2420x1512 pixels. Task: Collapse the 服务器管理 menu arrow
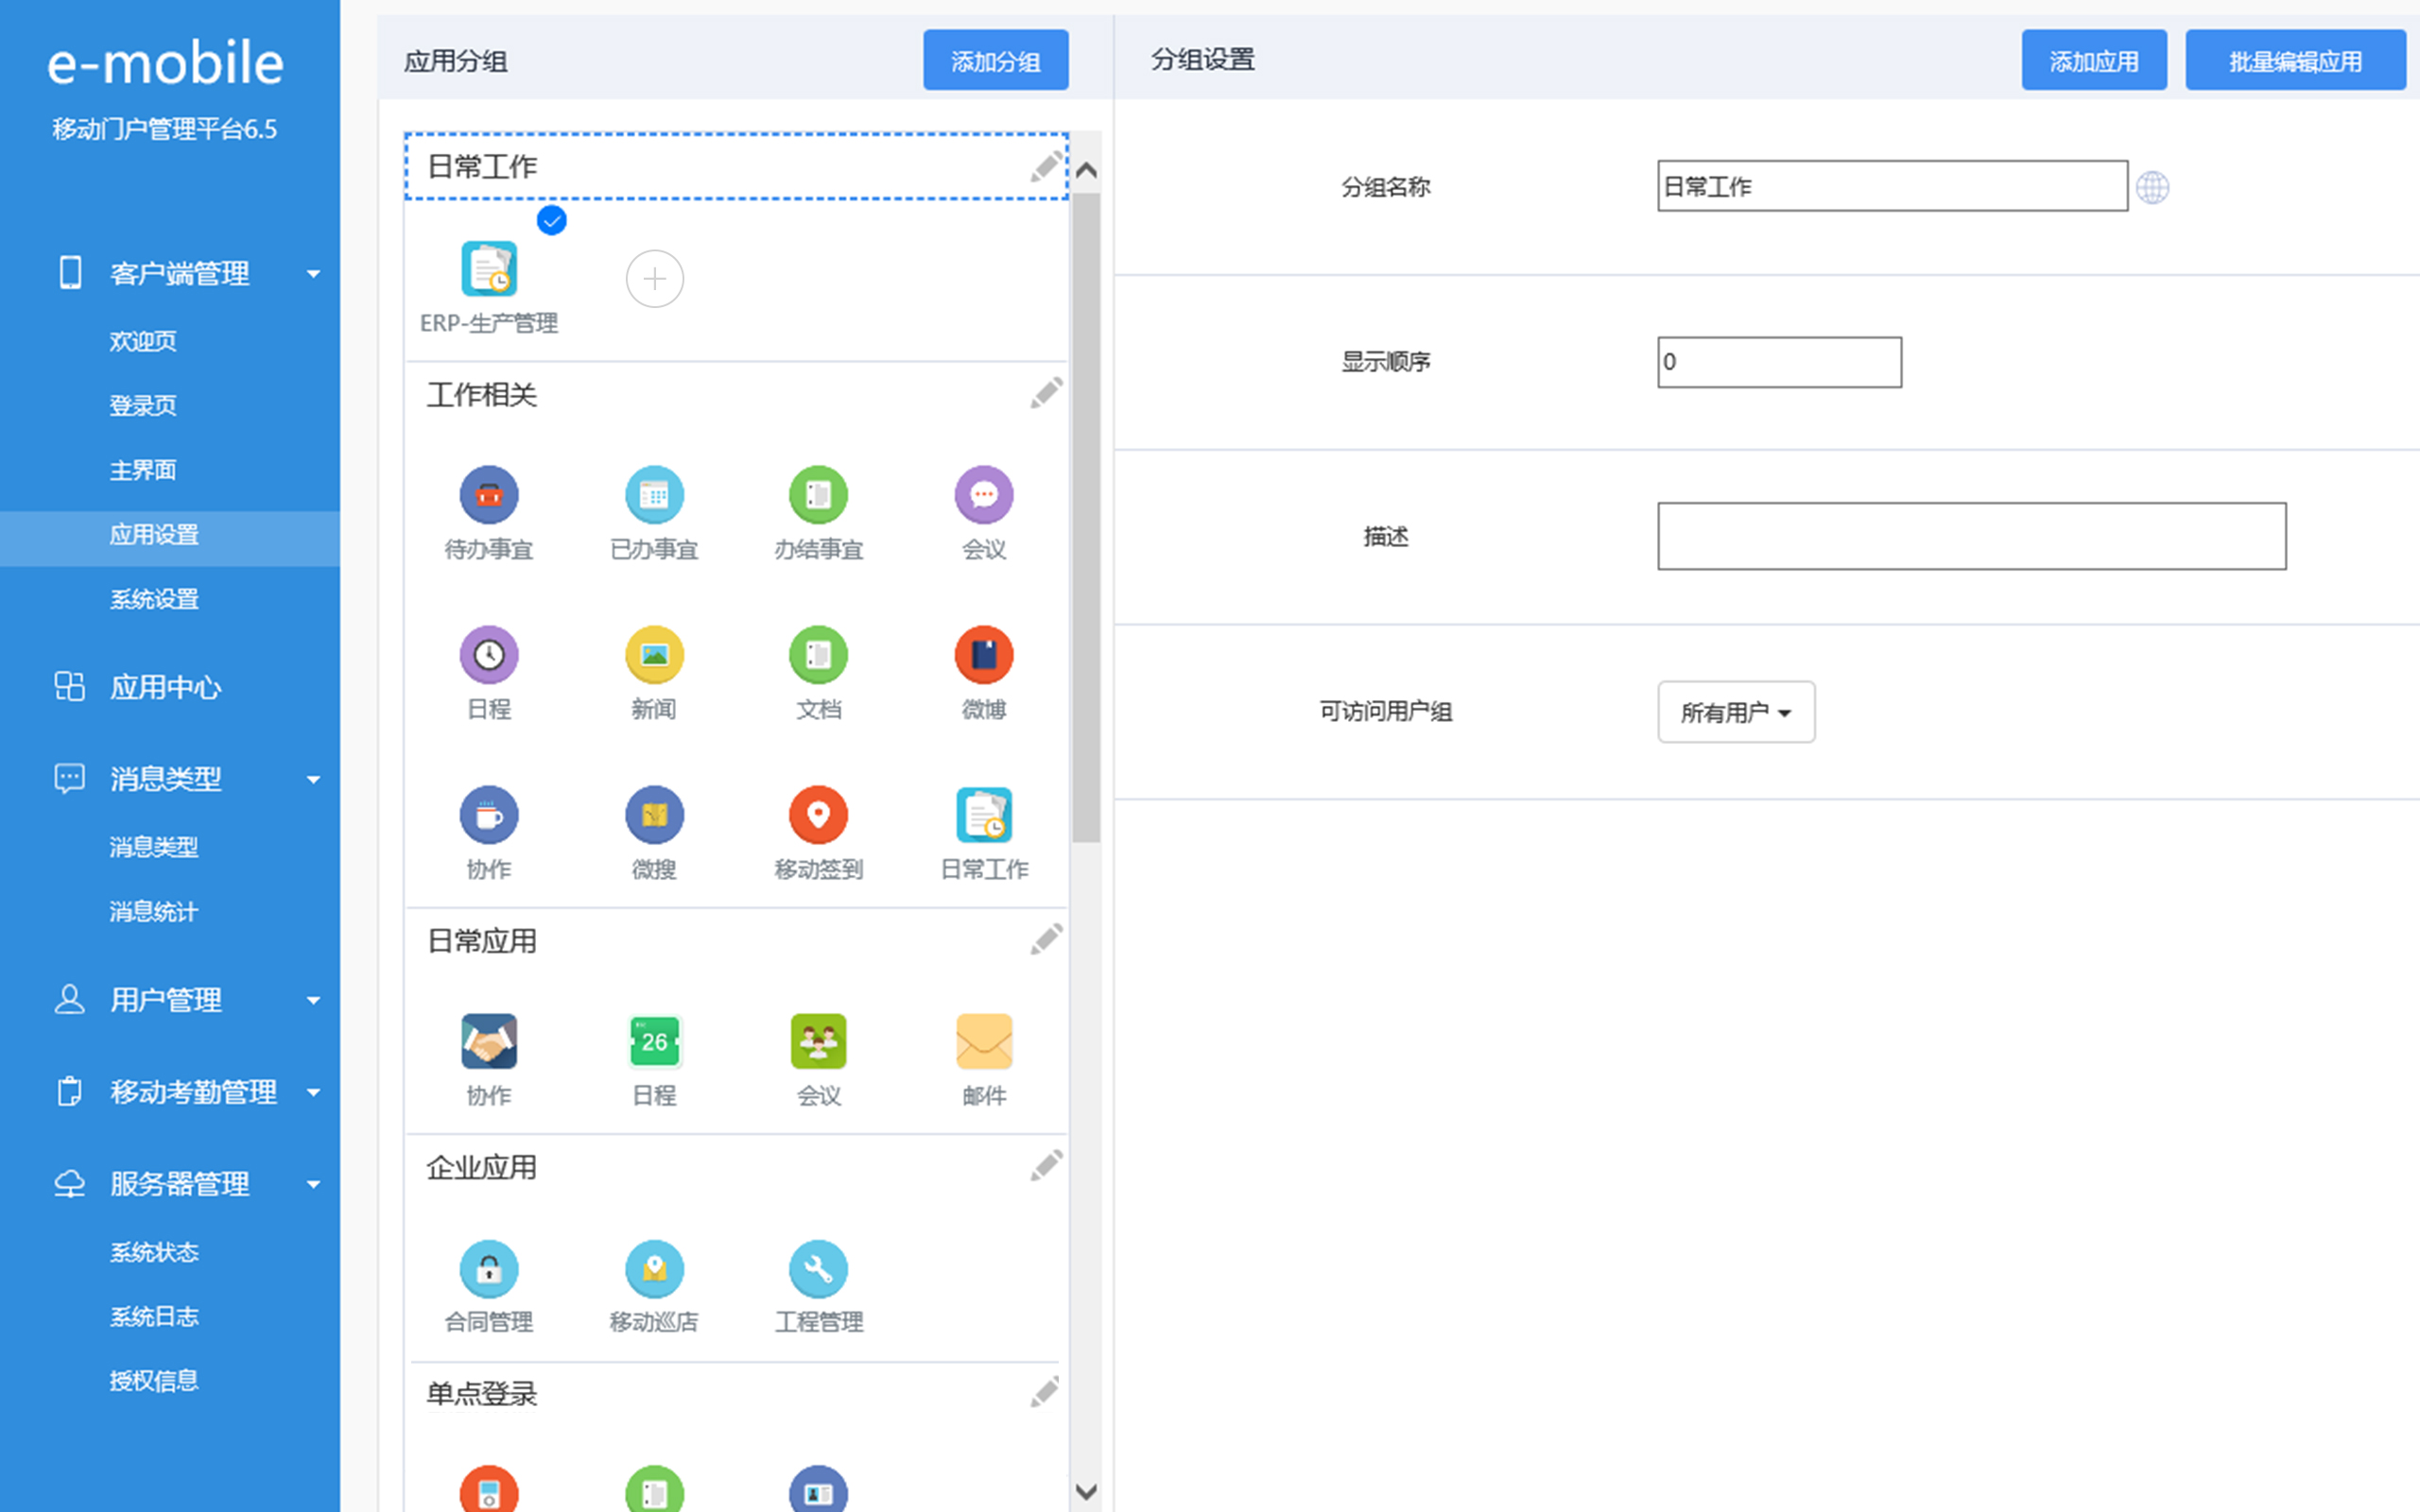pyautogui.click(x=313, y=1185)
